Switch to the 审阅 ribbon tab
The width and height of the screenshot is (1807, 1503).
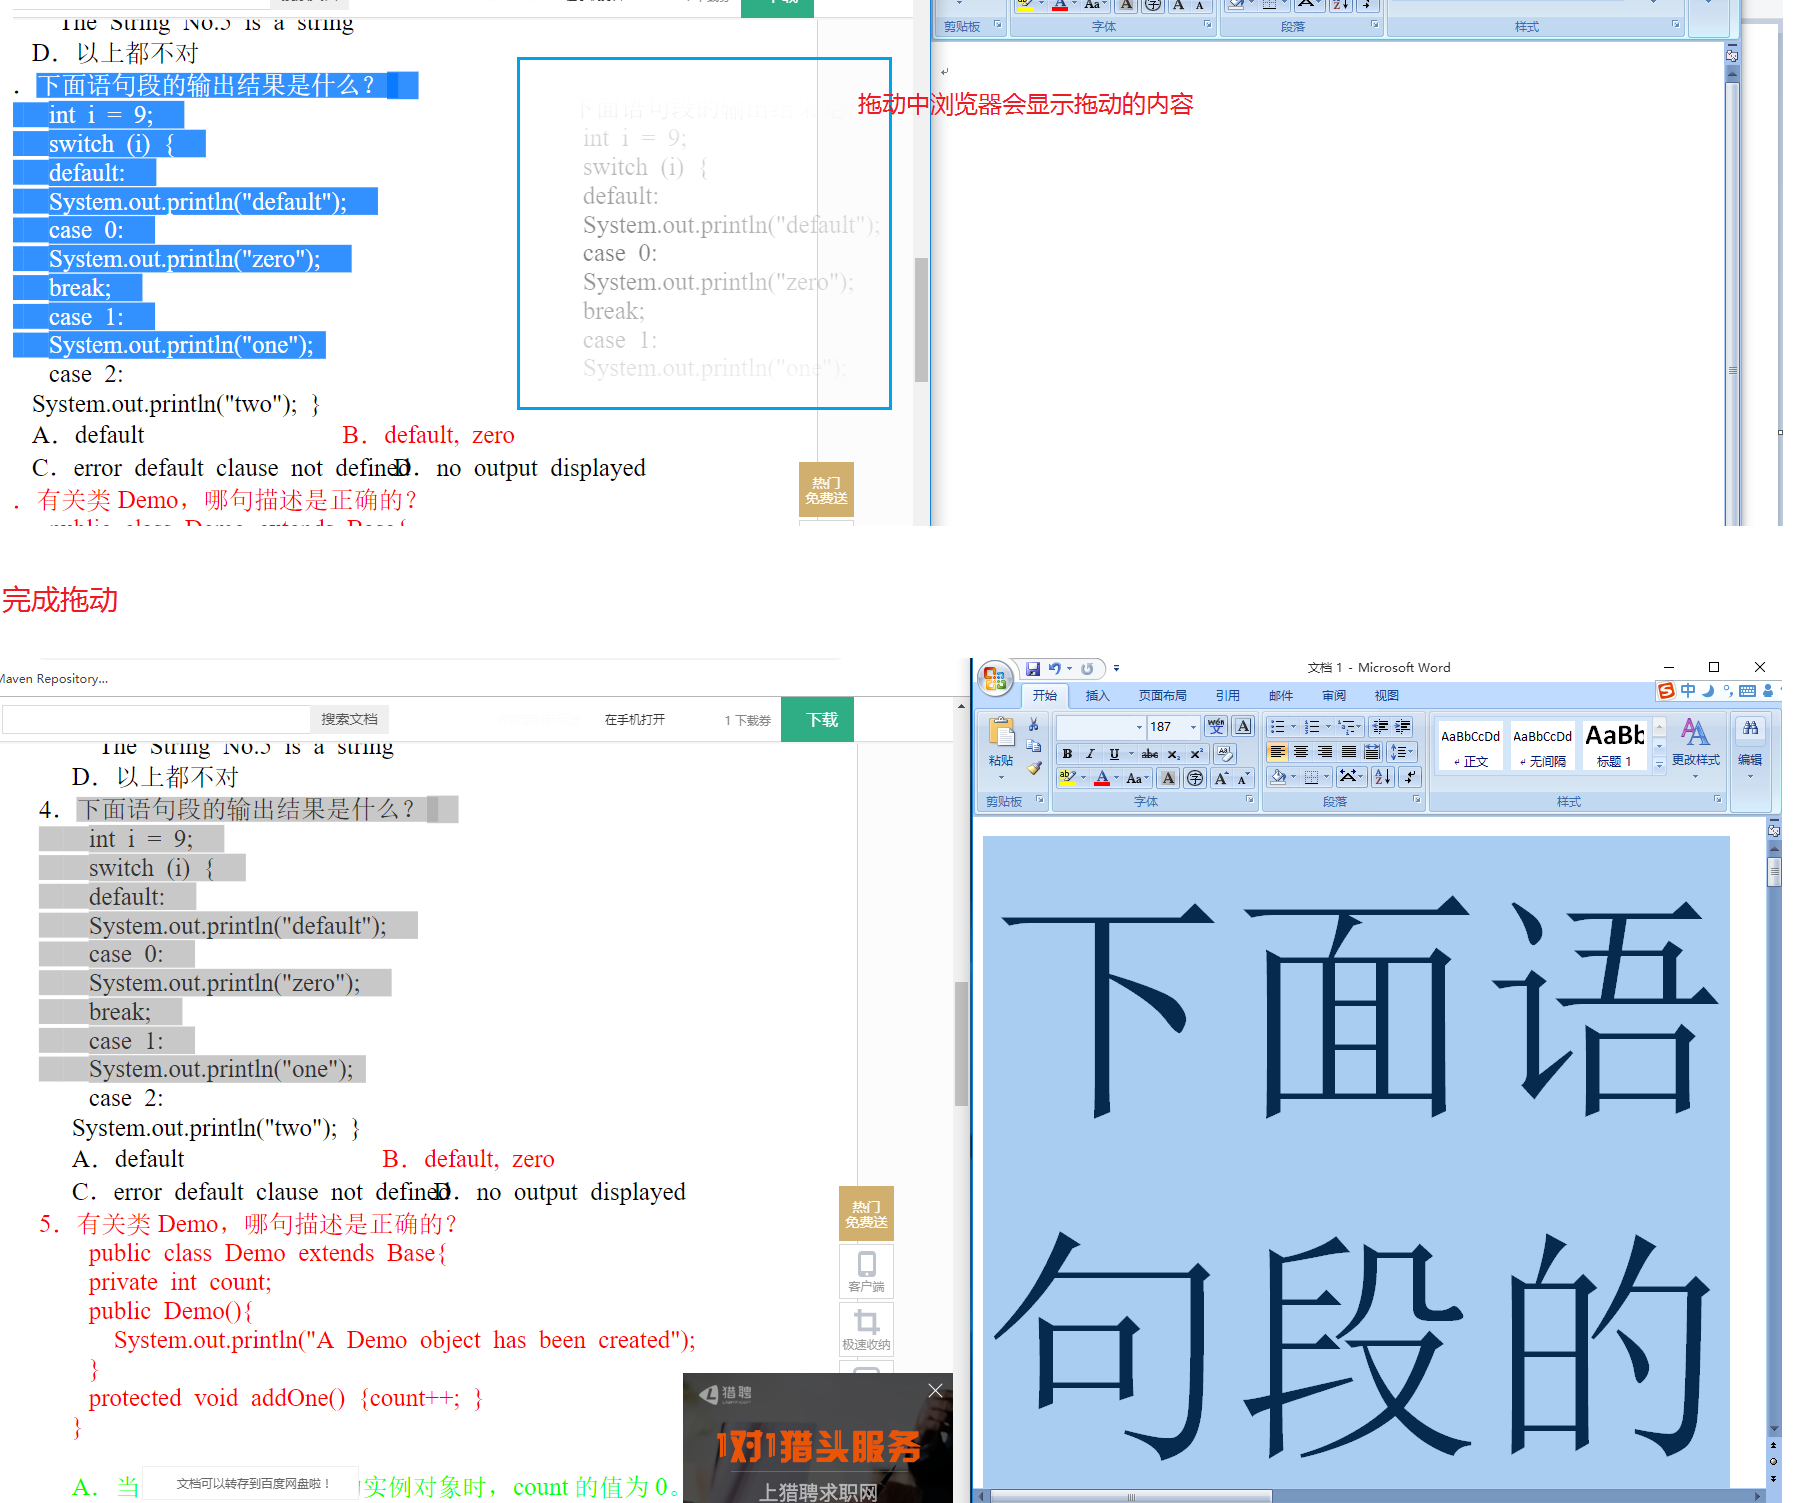[1333, 696]
